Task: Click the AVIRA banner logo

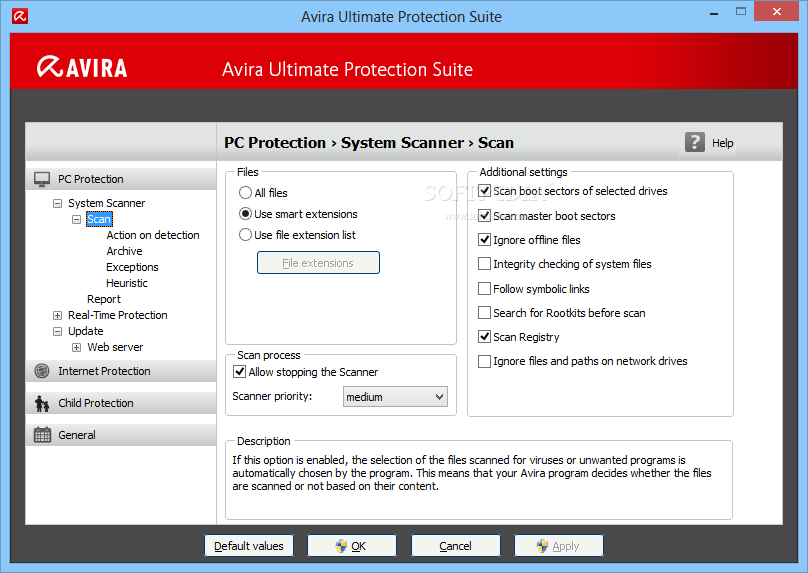Action: coord(82,67)
